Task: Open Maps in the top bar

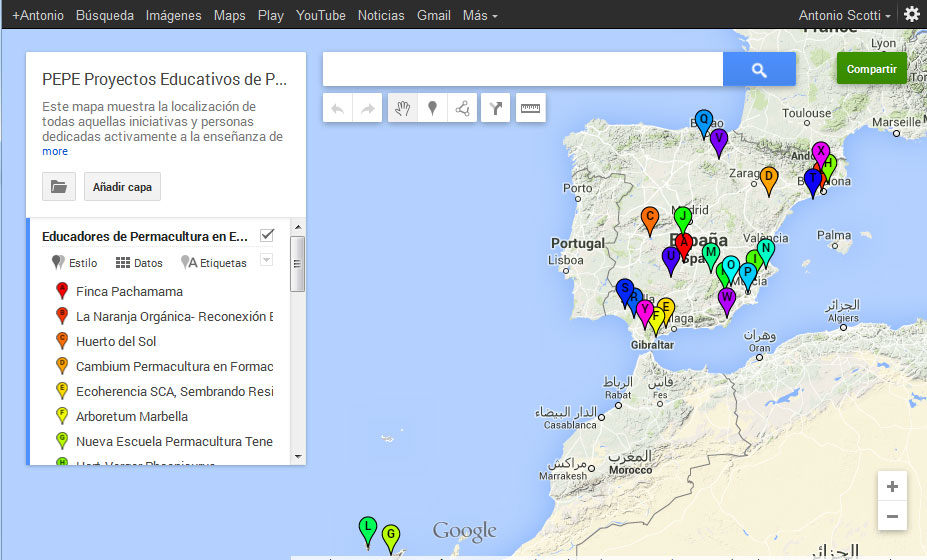Action: [229, 15]
